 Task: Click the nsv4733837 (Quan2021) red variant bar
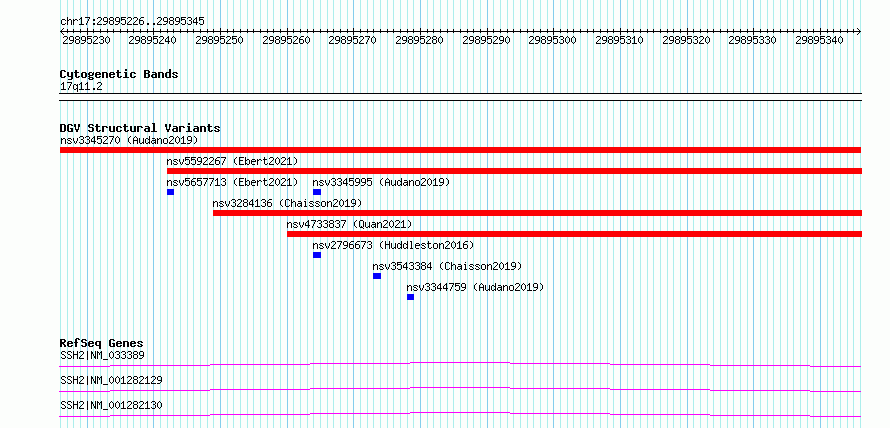click(x=574, y=234)
